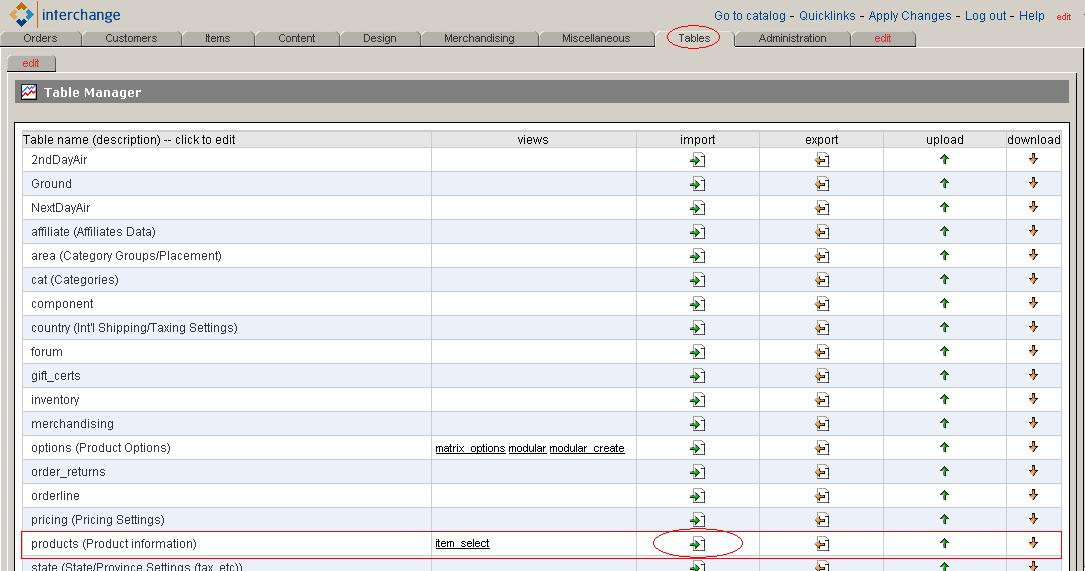Image resolution: width=1085 pixels, height=571 pixels.
Task: Click import icon in forum row
Action: (698, 352)
